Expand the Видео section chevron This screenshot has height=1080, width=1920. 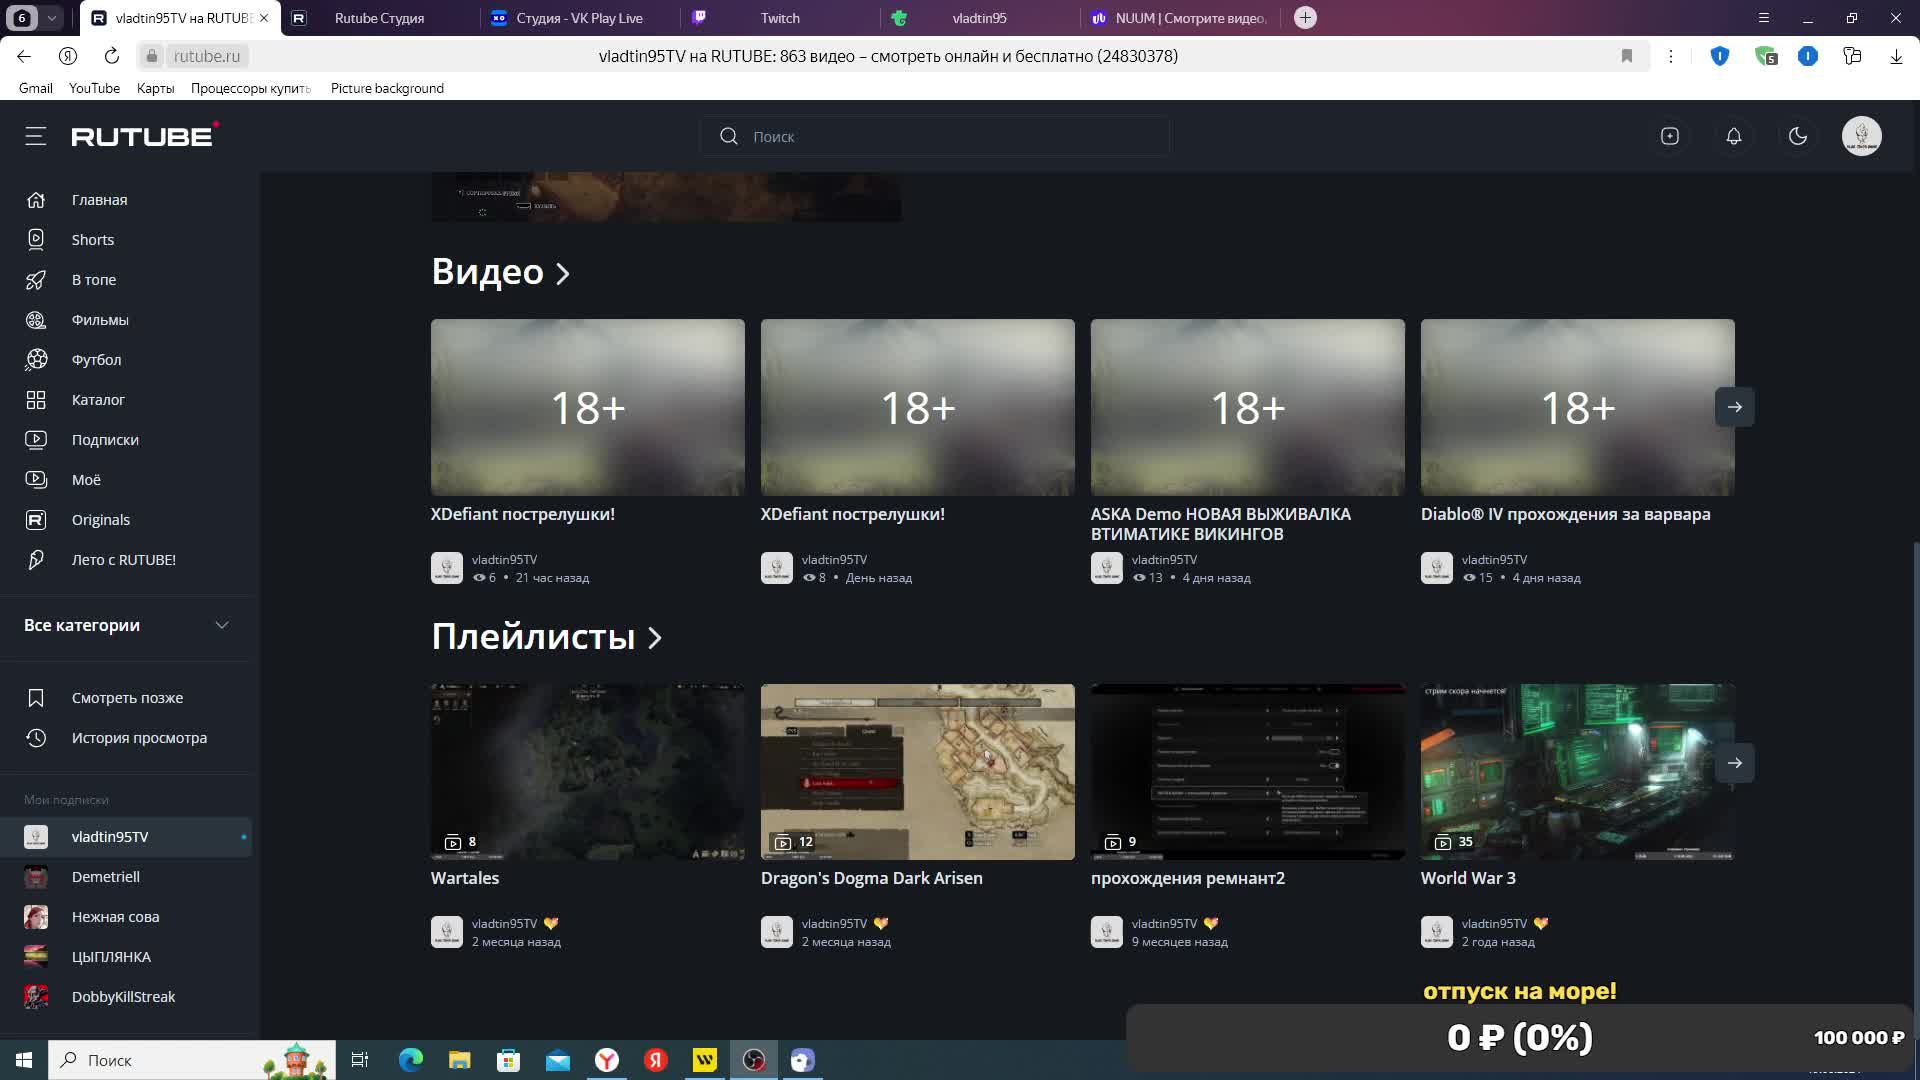[563, 273]
